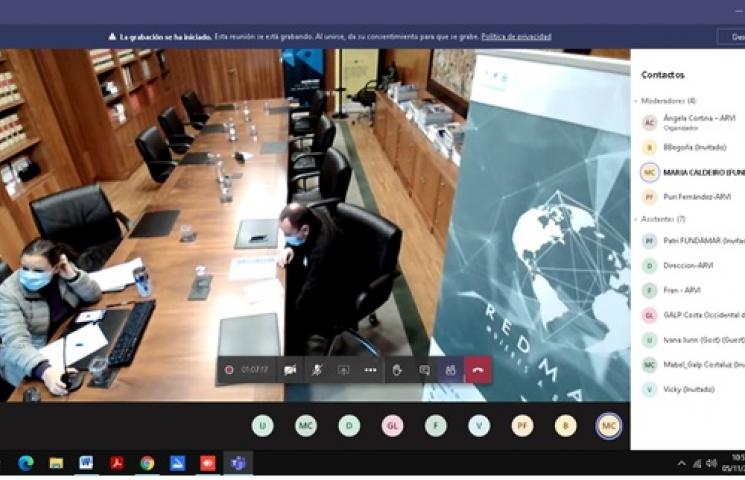Viewport: 745px width, 480px height.
Task: Raise your hand in the meeting
Action: [x=397, y=370]
